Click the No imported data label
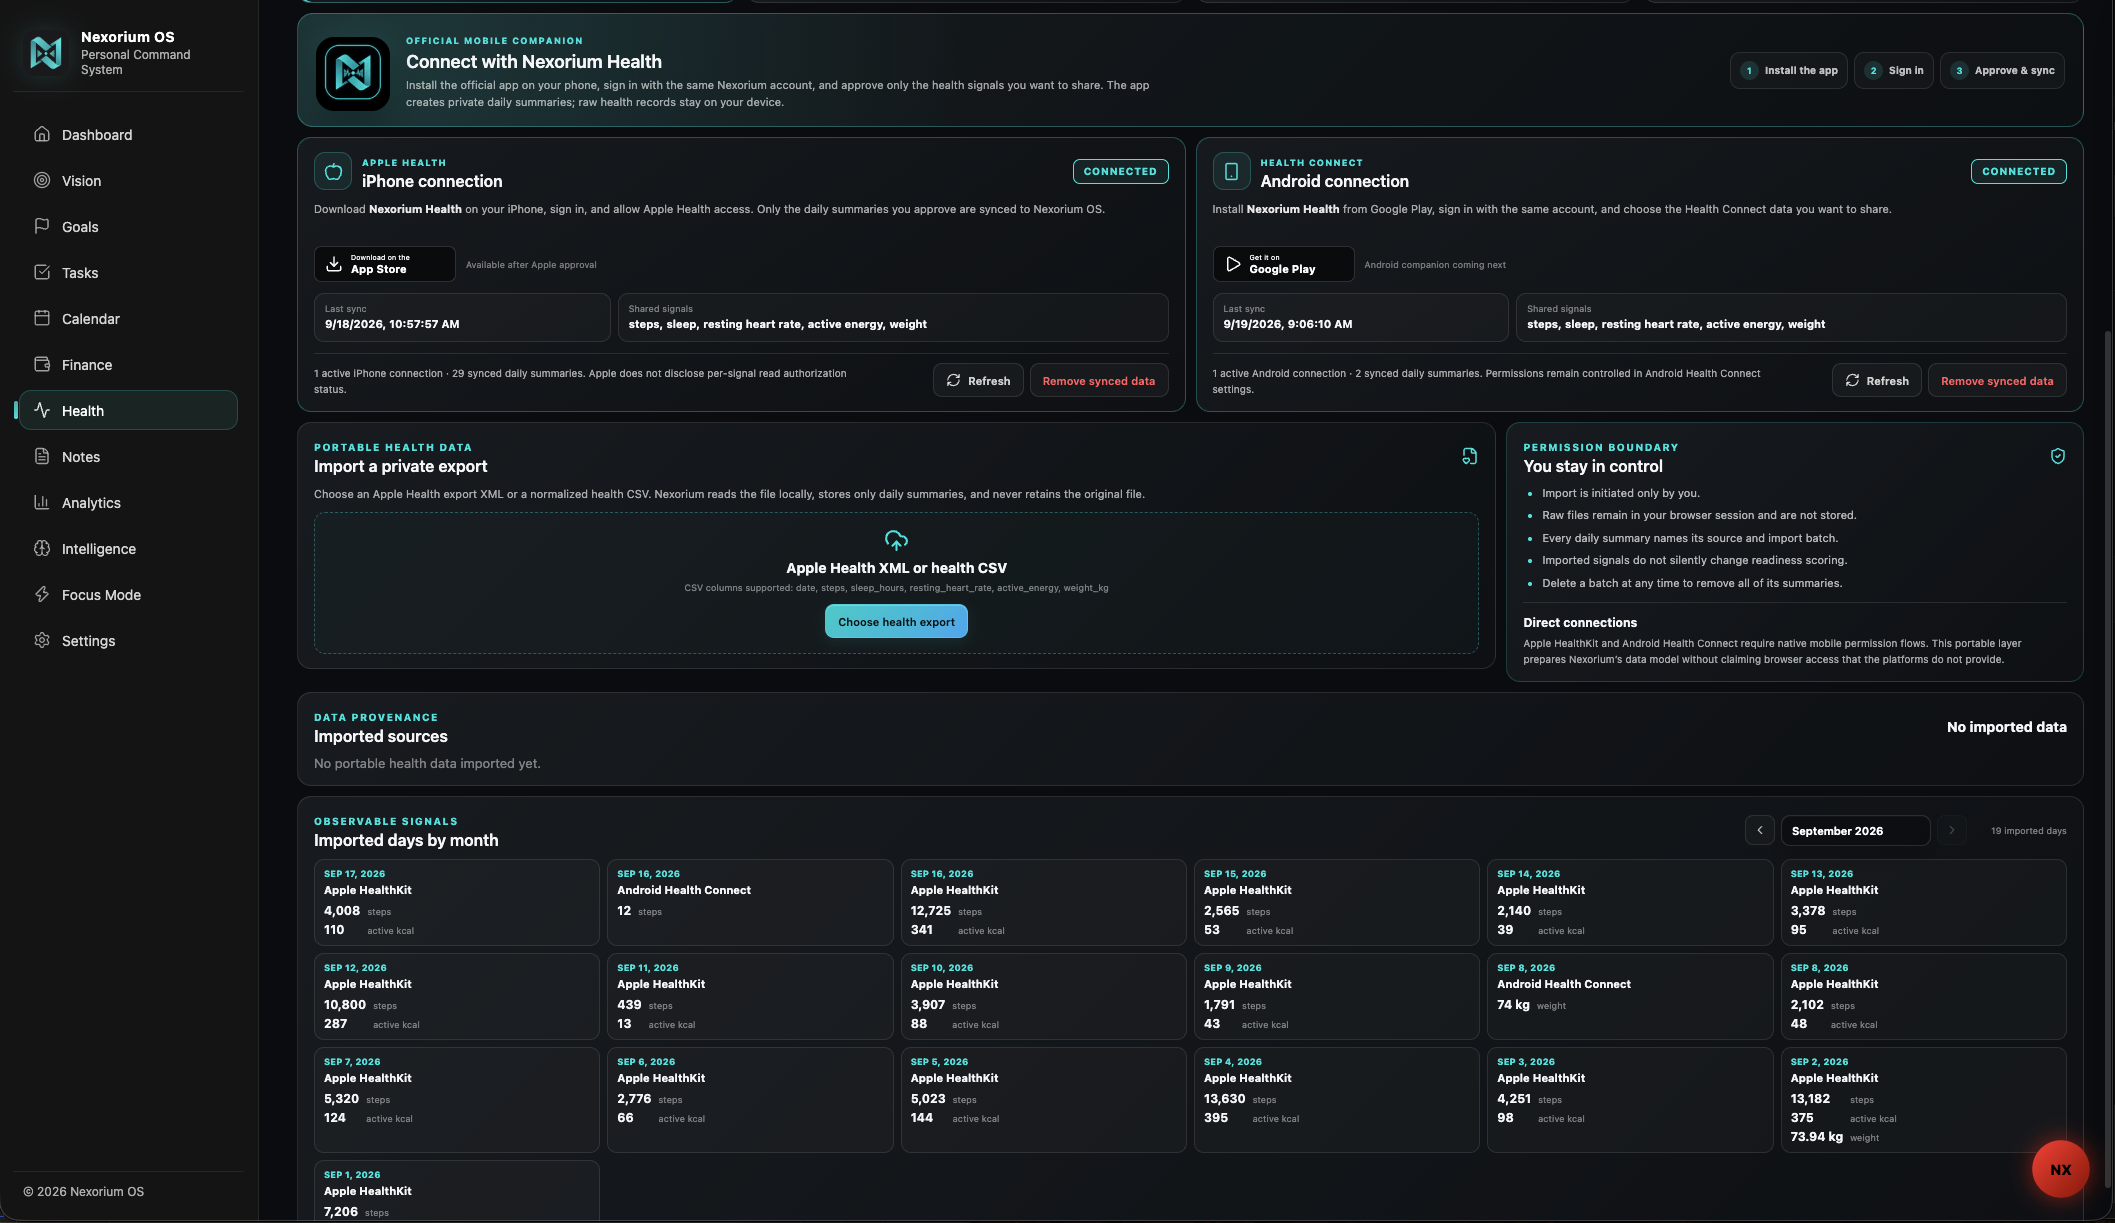The width and height of the screenshot is (2115, 1223). coord(2006,727)
